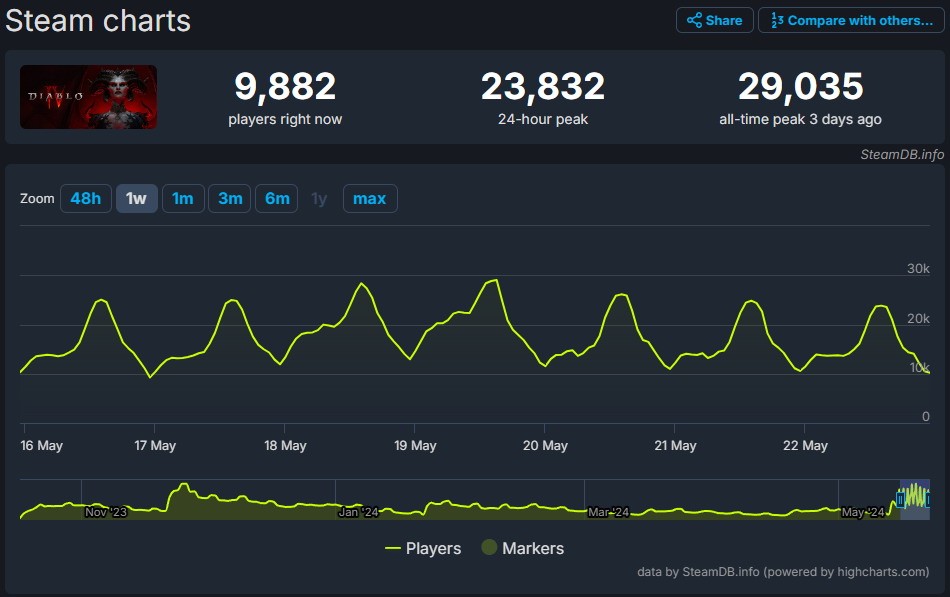Zoom chart to 6m
Viewport: 950px width, 597px height.
[277, 198]
